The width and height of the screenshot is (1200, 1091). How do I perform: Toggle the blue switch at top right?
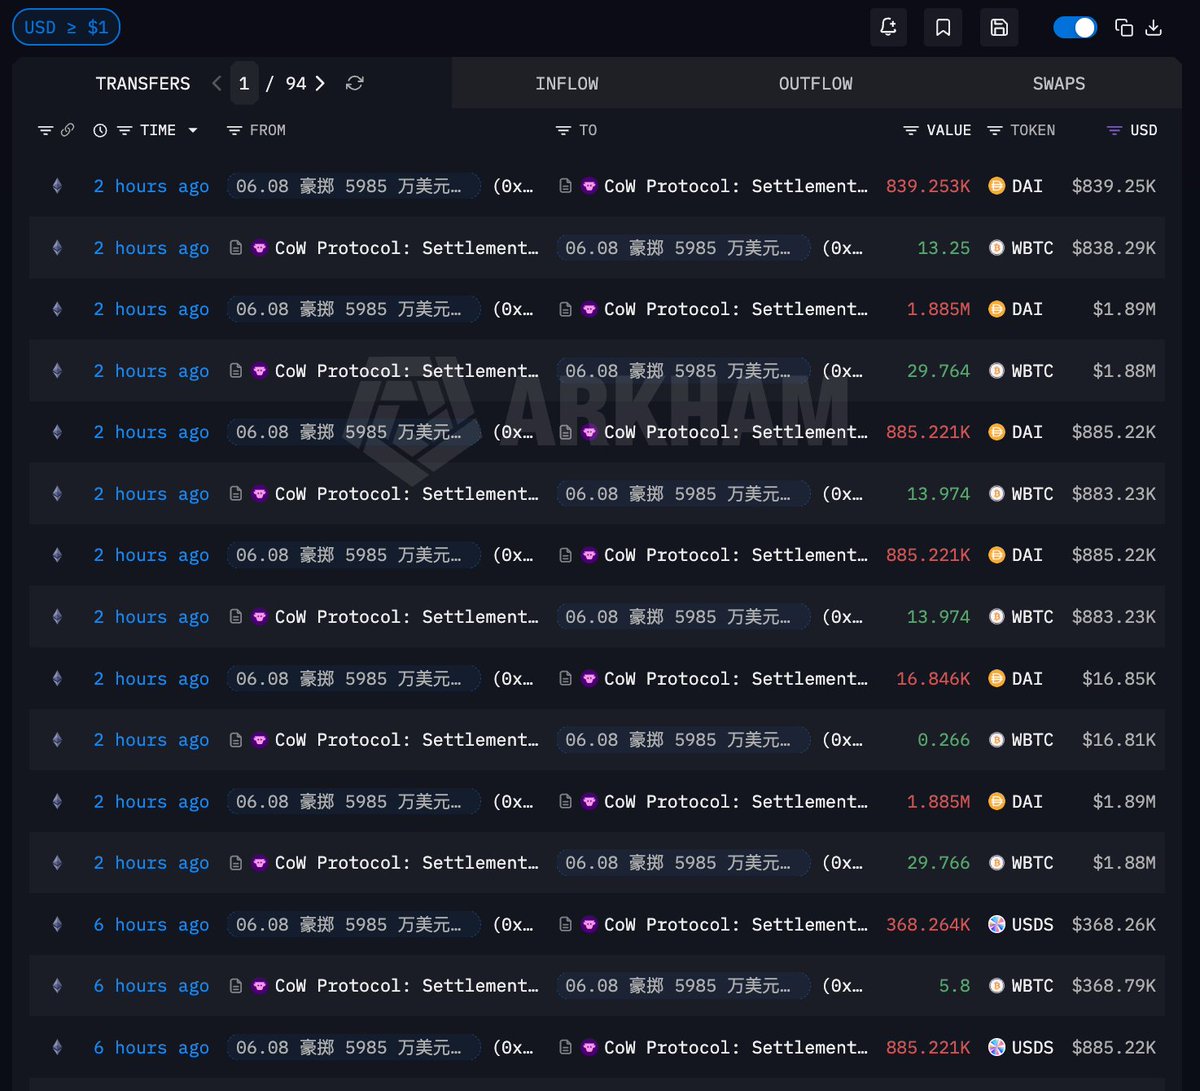pyautogui.click(x=1075, y=27)
